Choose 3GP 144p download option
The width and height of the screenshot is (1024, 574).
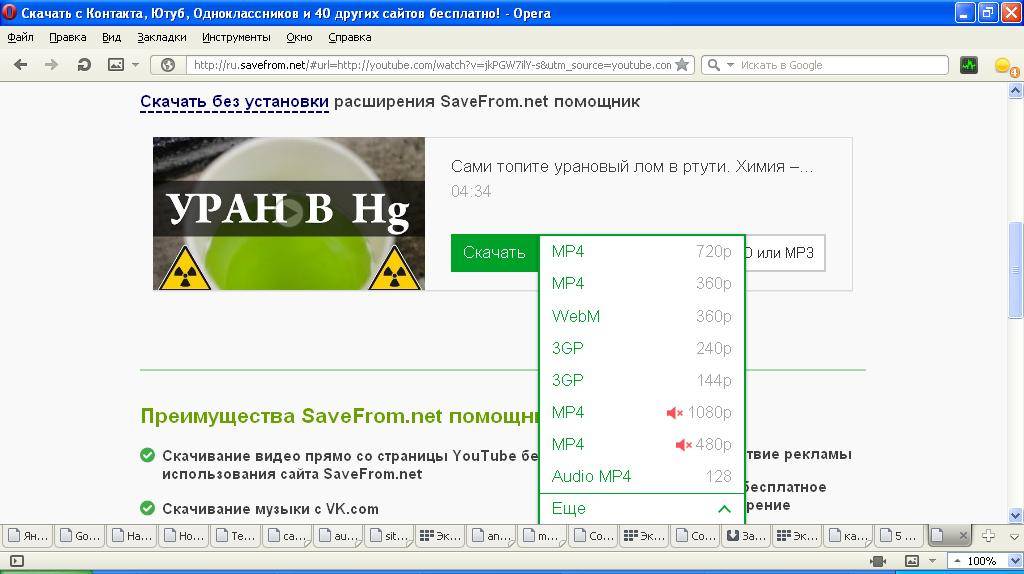coord(641,380)
